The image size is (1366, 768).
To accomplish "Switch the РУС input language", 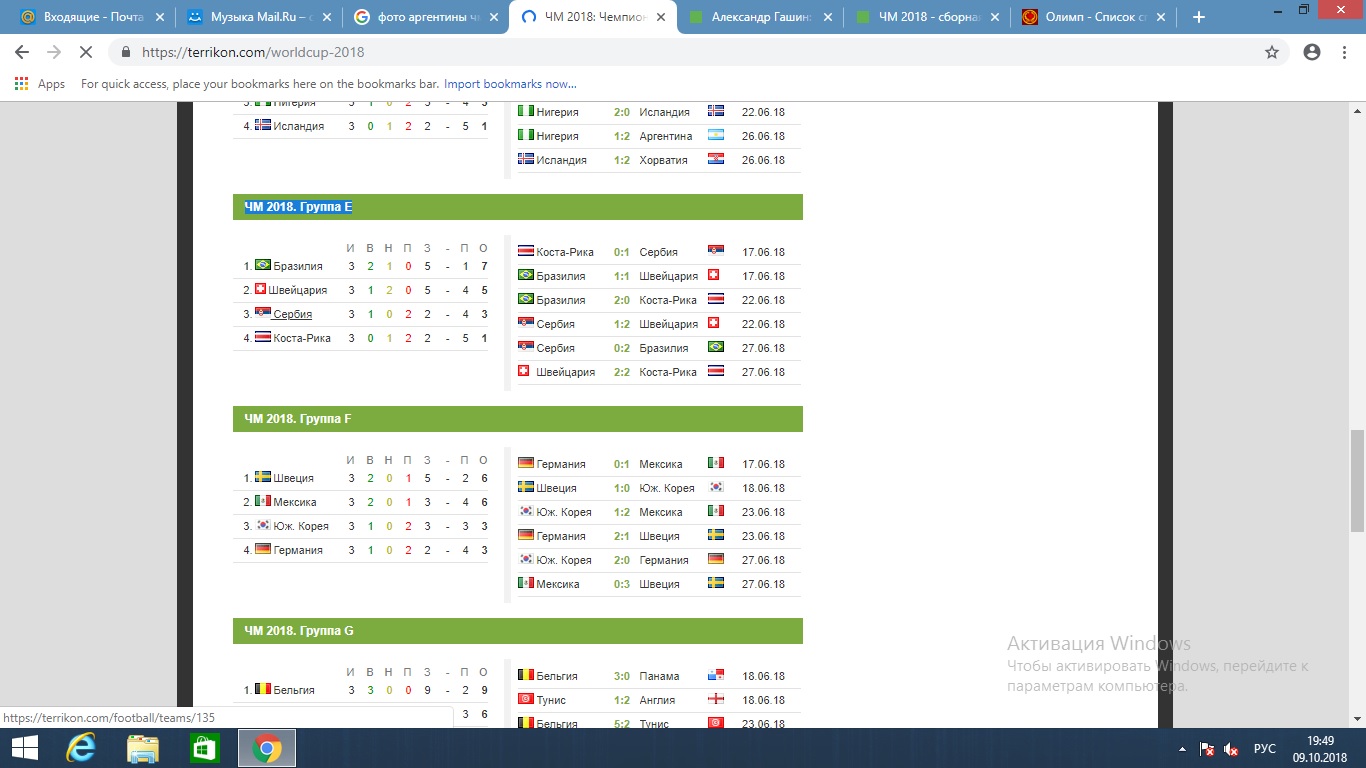I will pos(1265,749).
